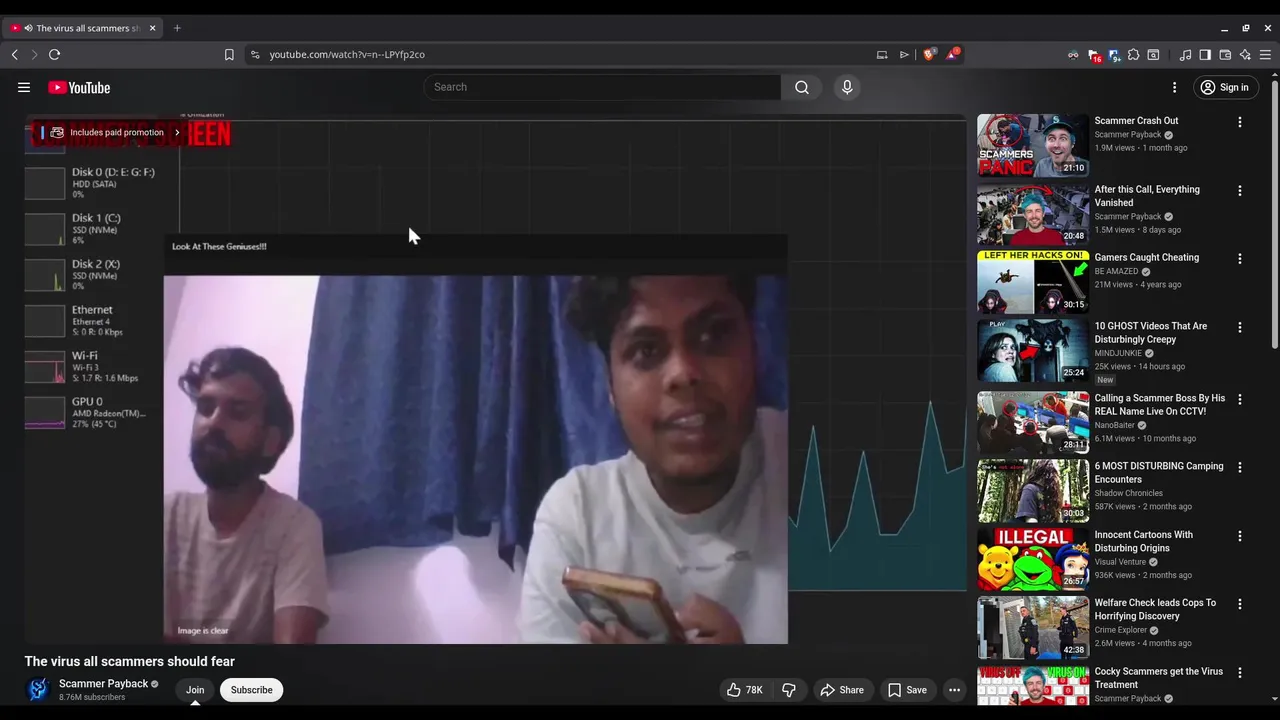Save video to a playlist
1280x720 pixels.
point(907,690)
